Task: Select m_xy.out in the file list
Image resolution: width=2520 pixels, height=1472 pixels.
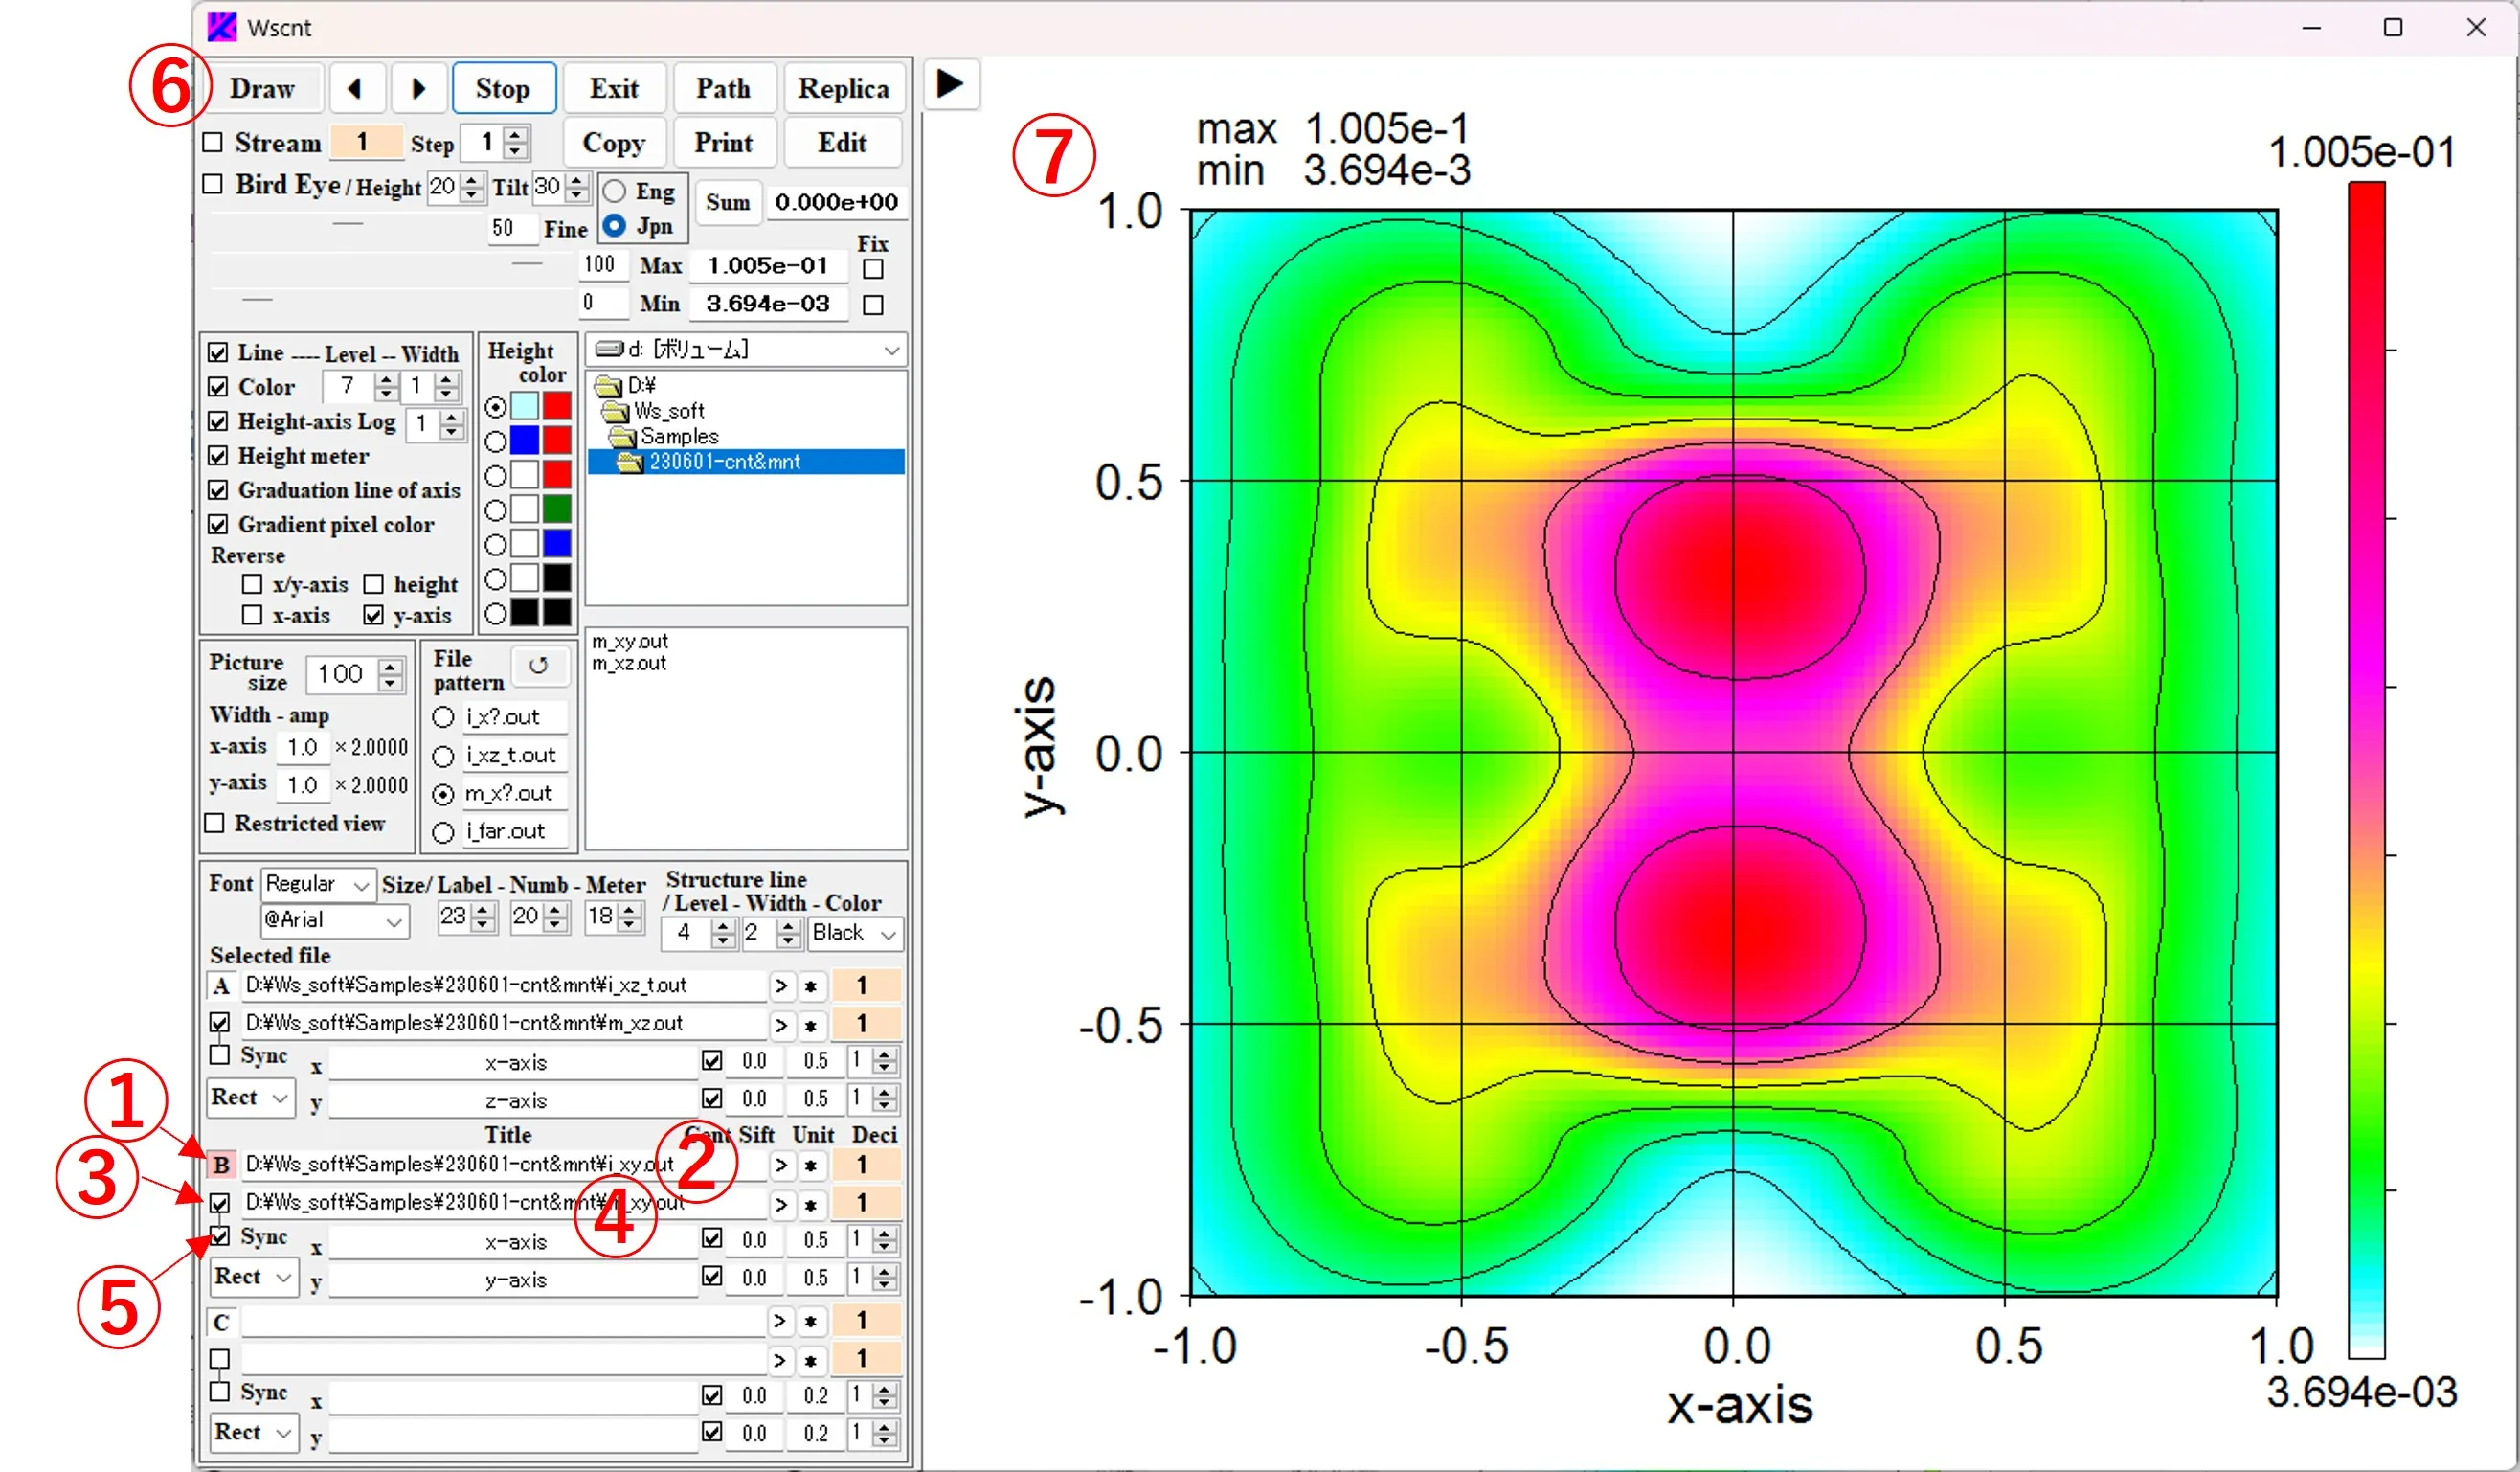Action: point(629,641)
